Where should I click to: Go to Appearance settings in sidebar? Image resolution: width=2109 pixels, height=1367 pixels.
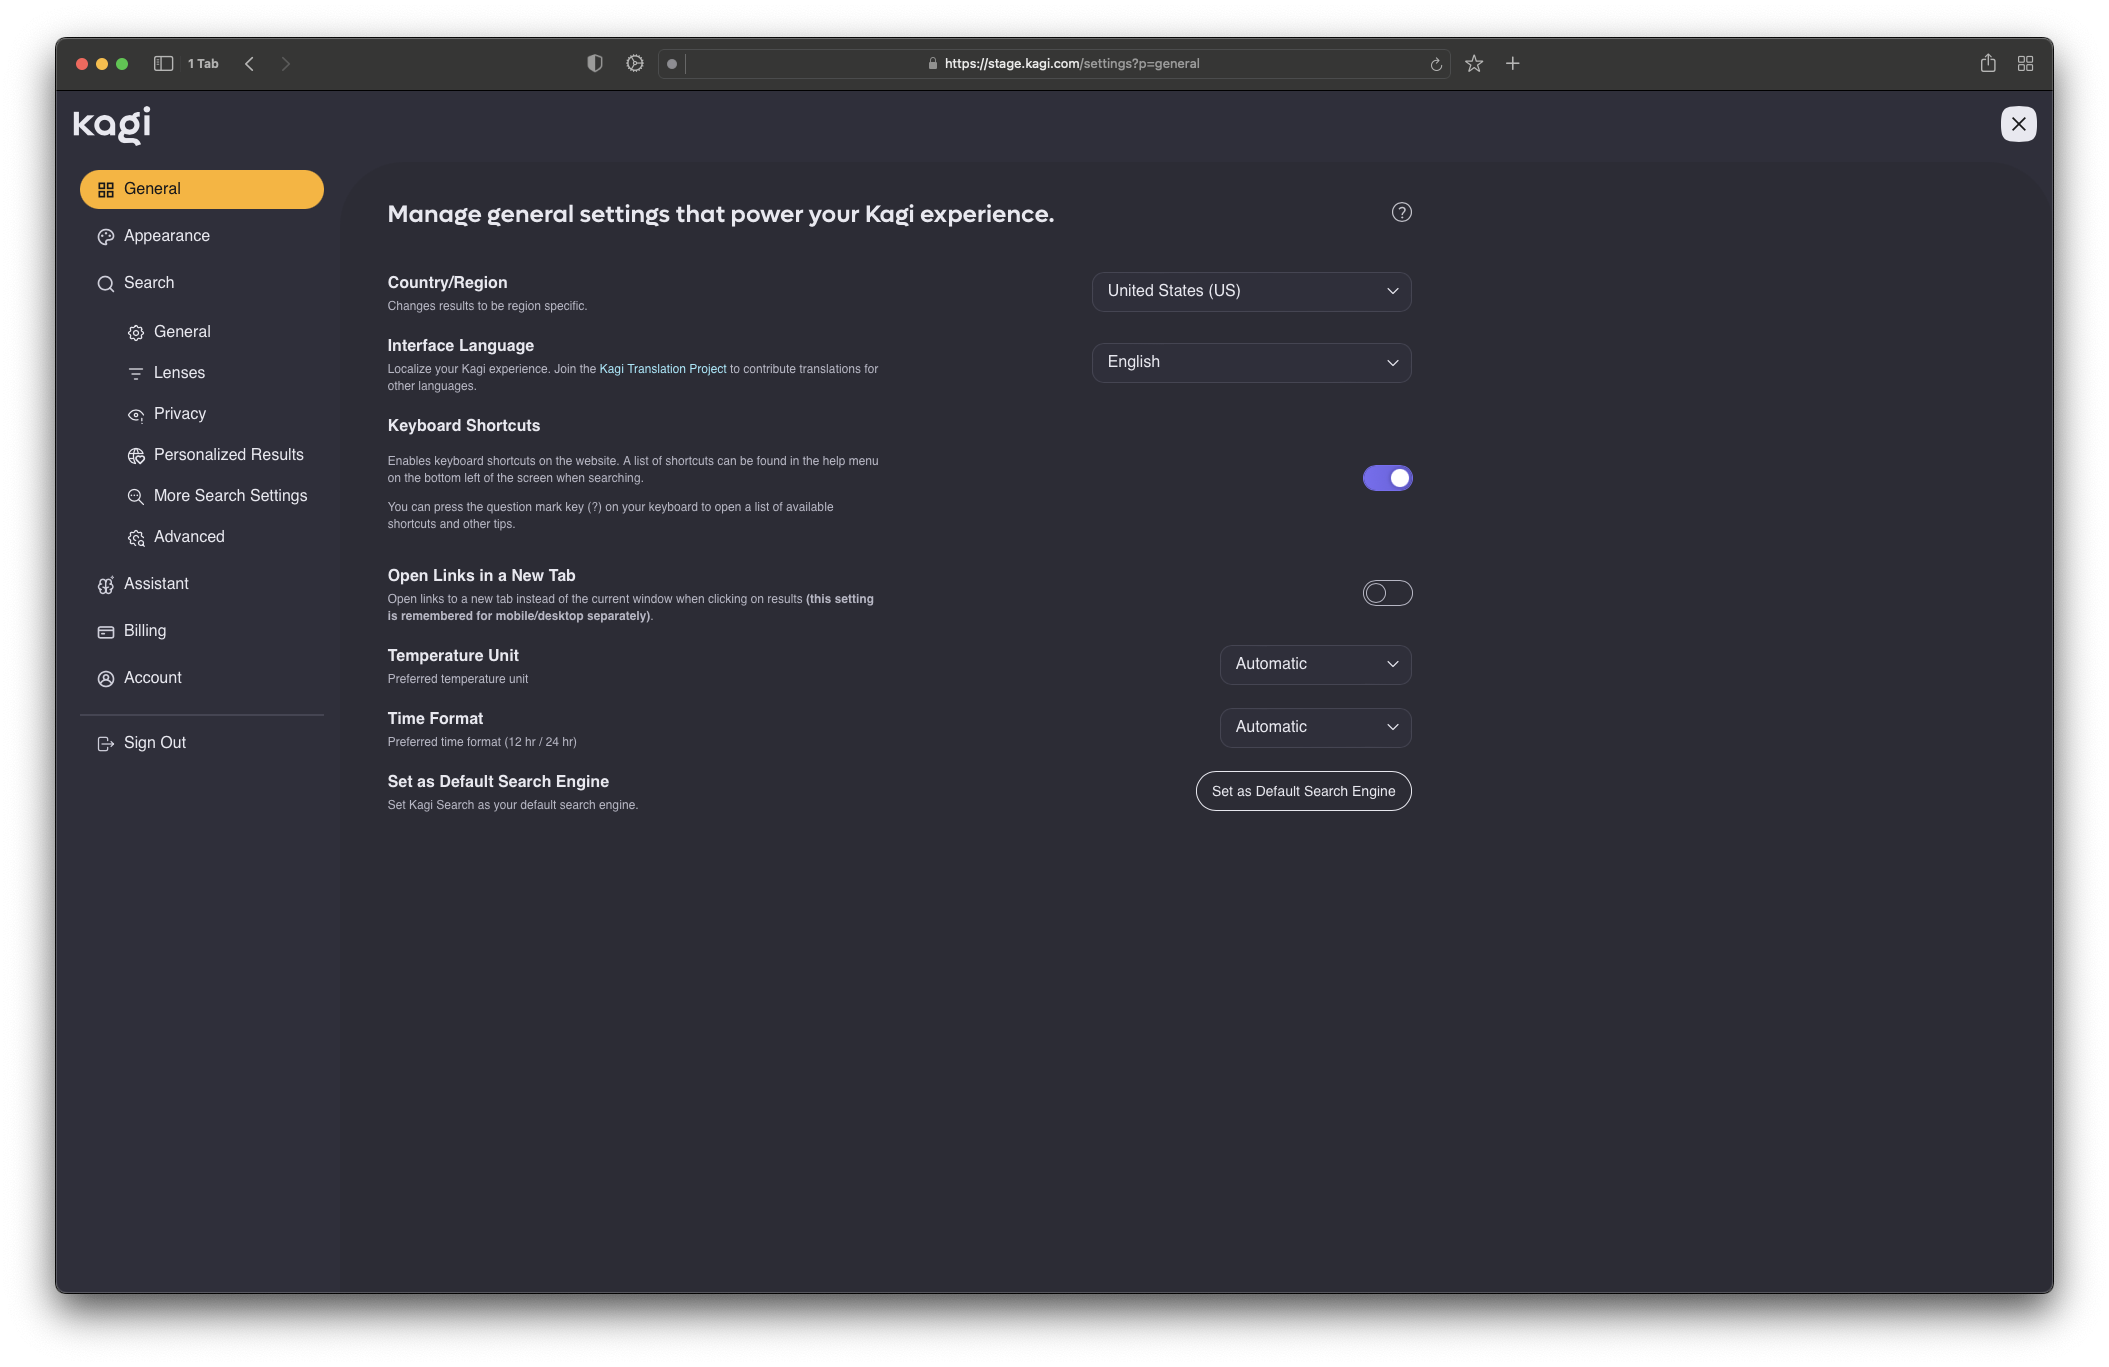[x=167, y=236]
